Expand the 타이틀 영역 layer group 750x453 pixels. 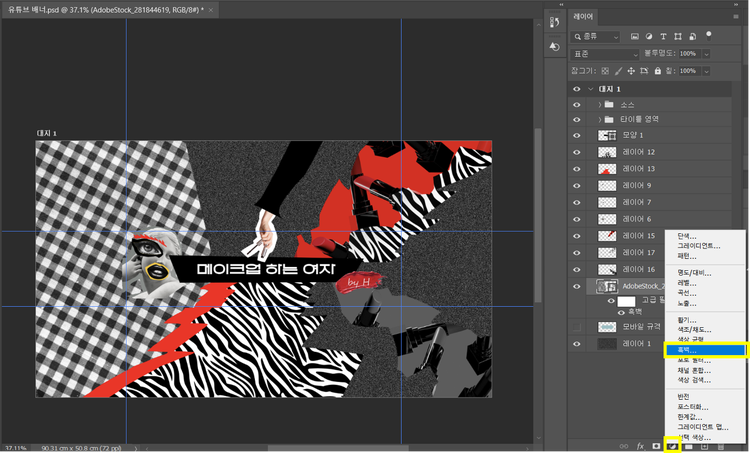[600, 118]
